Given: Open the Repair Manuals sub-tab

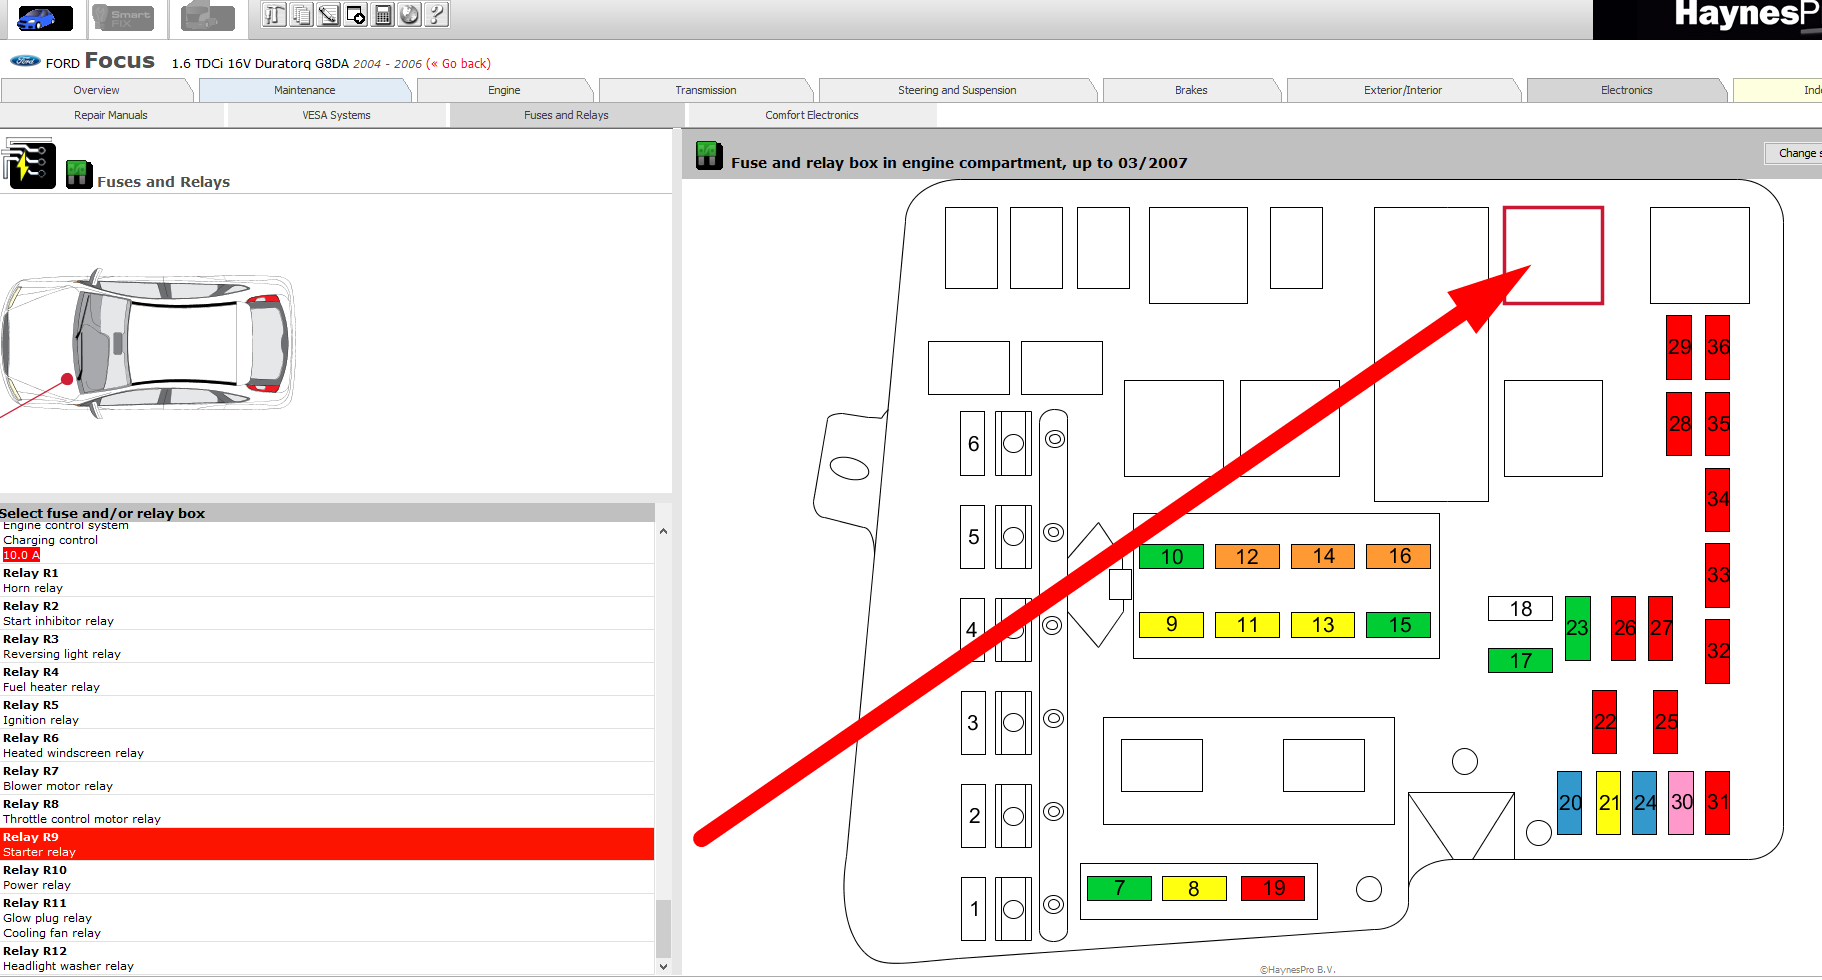Looking at the screenshot, I should pyautogui.click(x=111, y=115).
